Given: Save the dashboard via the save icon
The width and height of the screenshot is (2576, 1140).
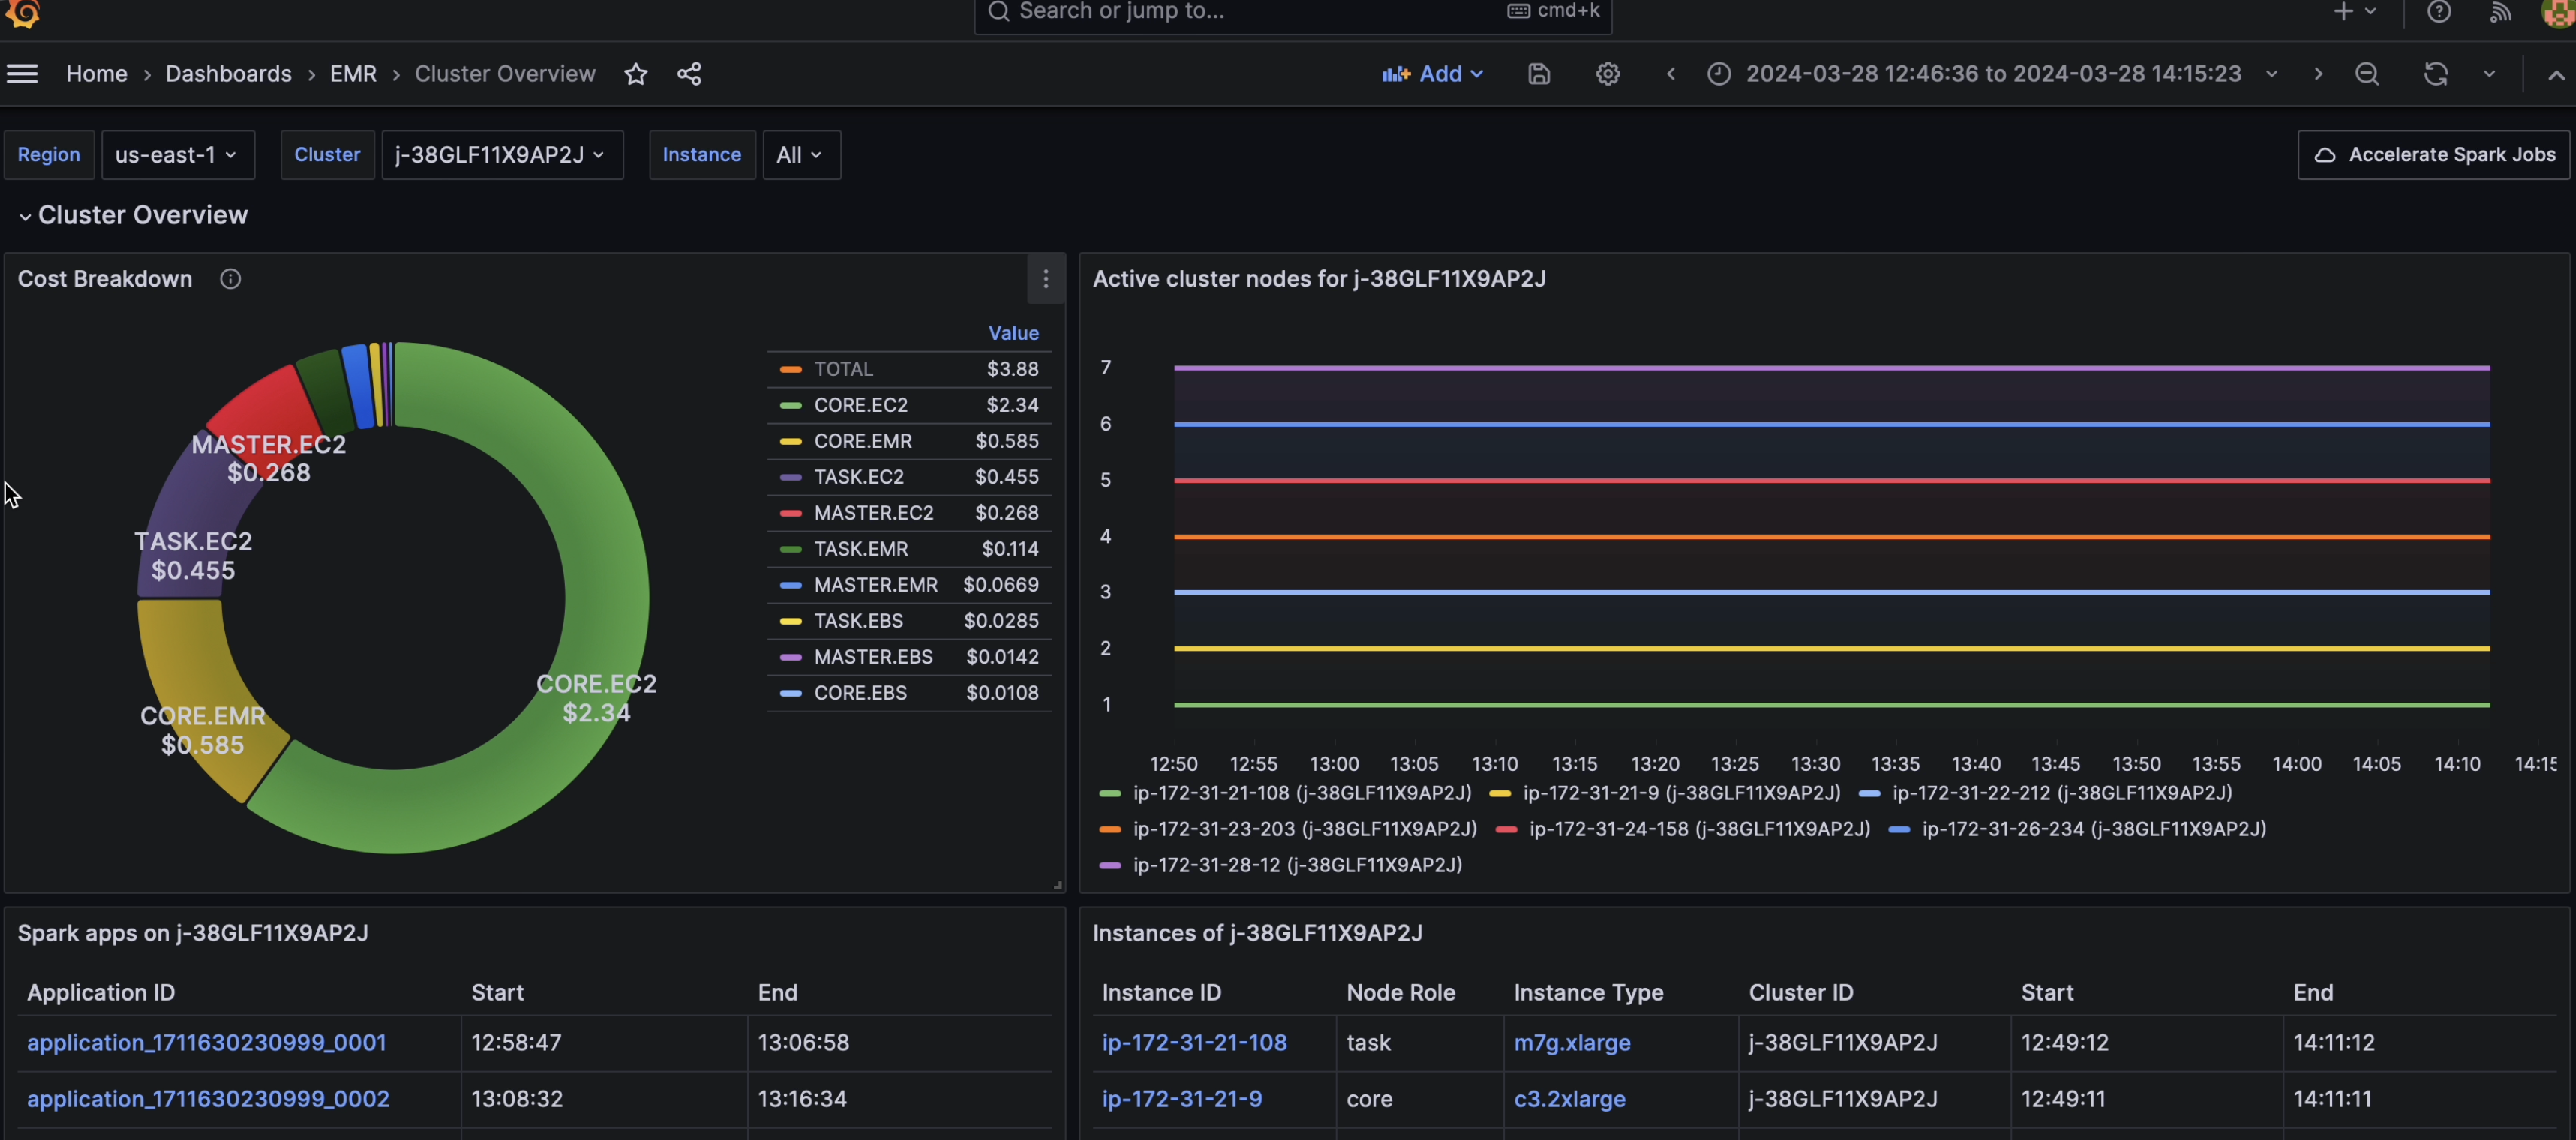Looking at the screenshot, I should (x=1538, y=73).
